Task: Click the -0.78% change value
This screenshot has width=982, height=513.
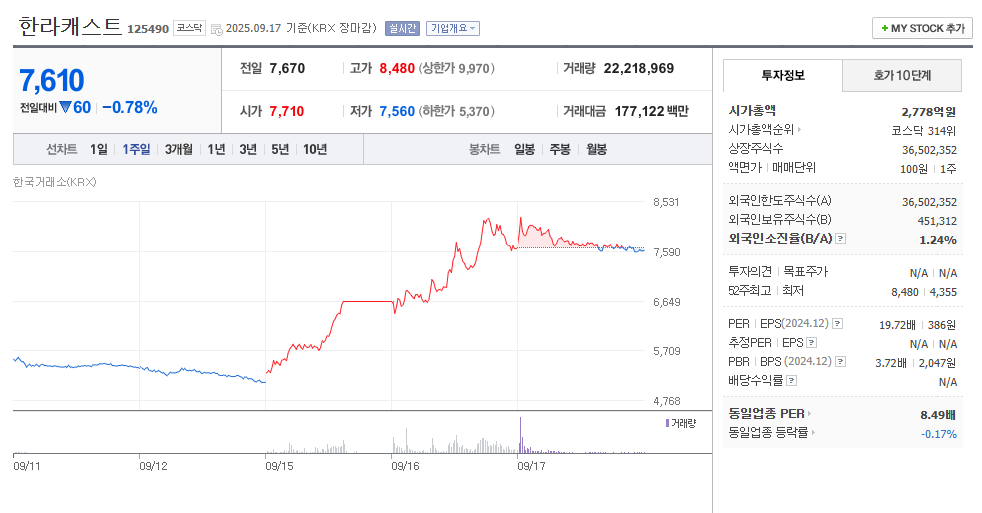Action: point(130,108)
